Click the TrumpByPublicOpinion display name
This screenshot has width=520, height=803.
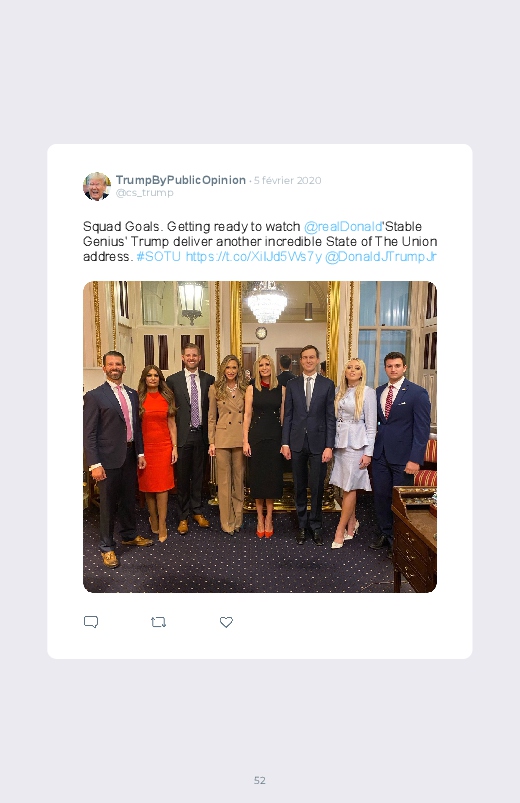(x=180, y=180)
